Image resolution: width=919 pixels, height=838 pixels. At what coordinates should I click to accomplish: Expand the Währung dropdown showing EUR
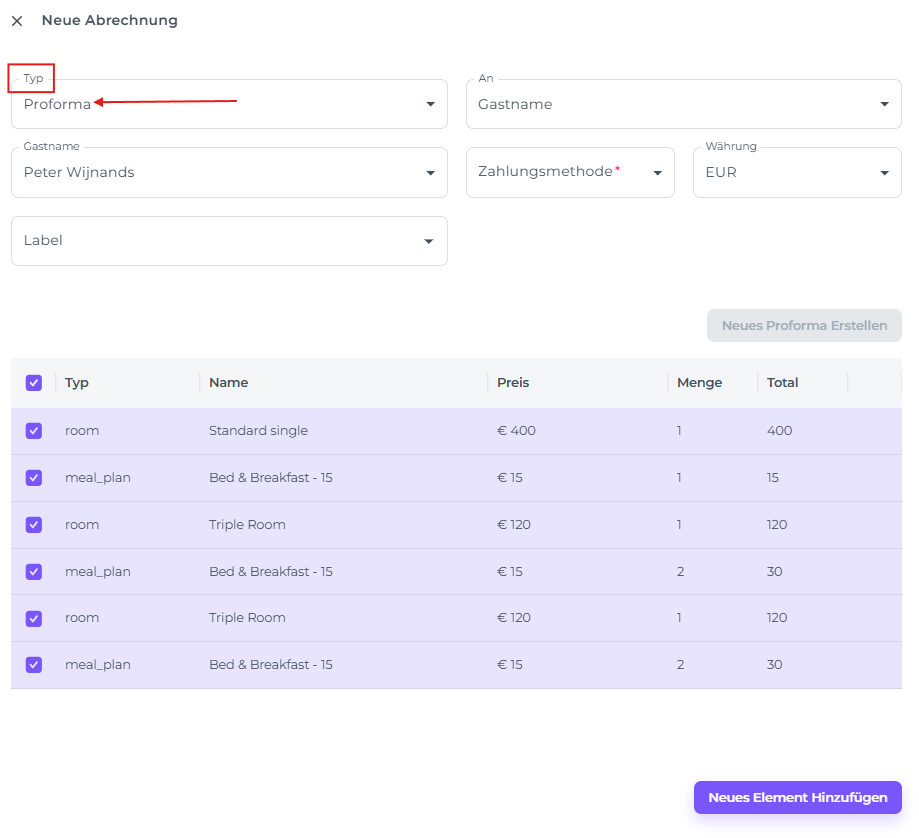coord(796,172)
